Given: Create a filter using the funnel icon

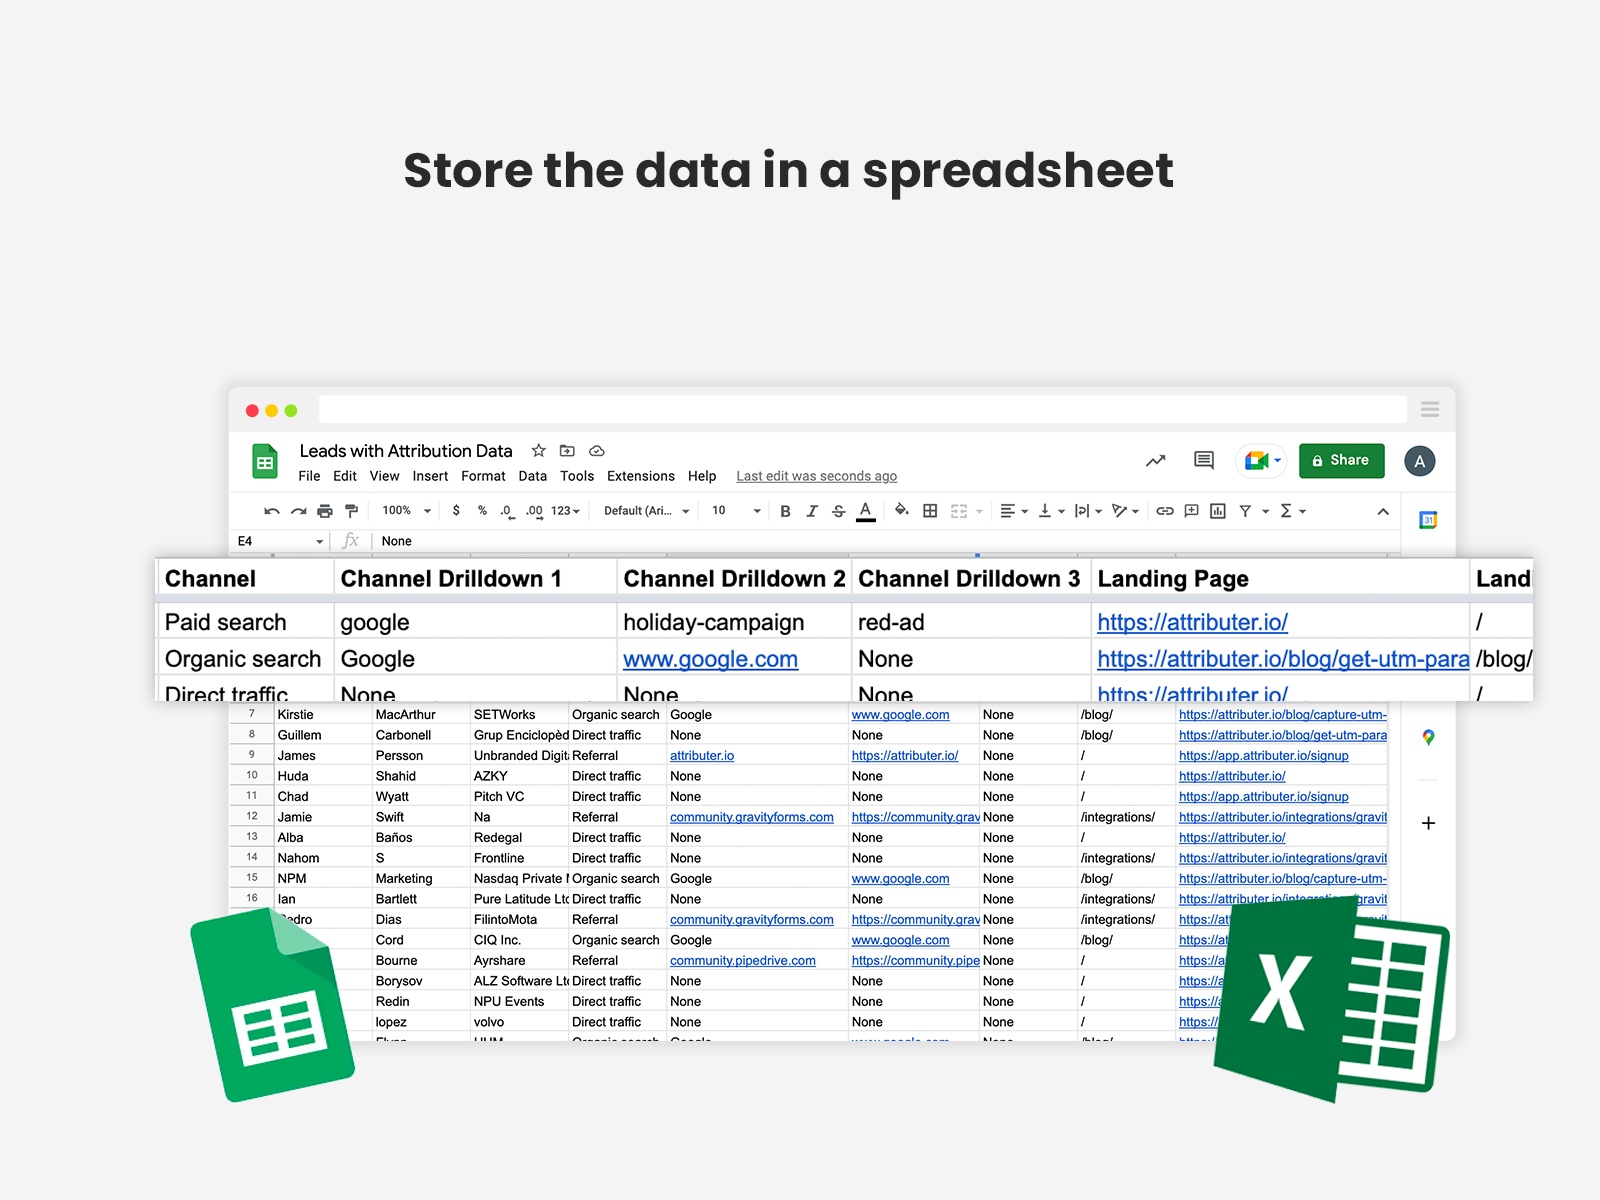Looking at the screenshot, I should (1245, 510).
